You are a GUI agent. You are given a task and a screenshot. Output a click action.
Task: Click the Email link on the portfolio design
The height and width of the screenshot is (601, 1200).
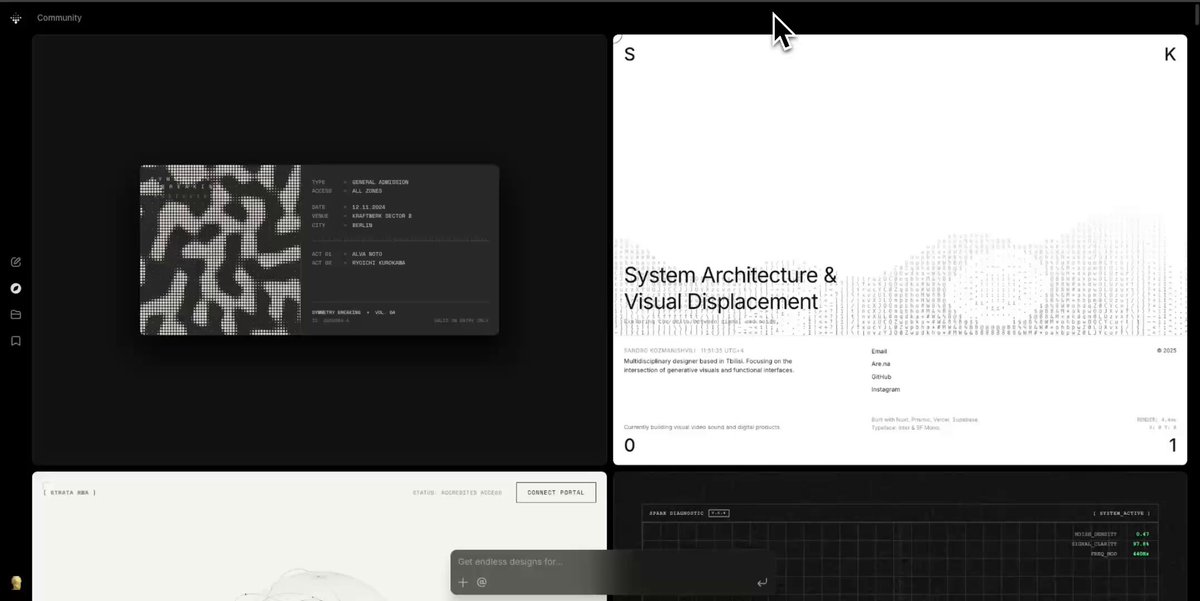[878, 351]
